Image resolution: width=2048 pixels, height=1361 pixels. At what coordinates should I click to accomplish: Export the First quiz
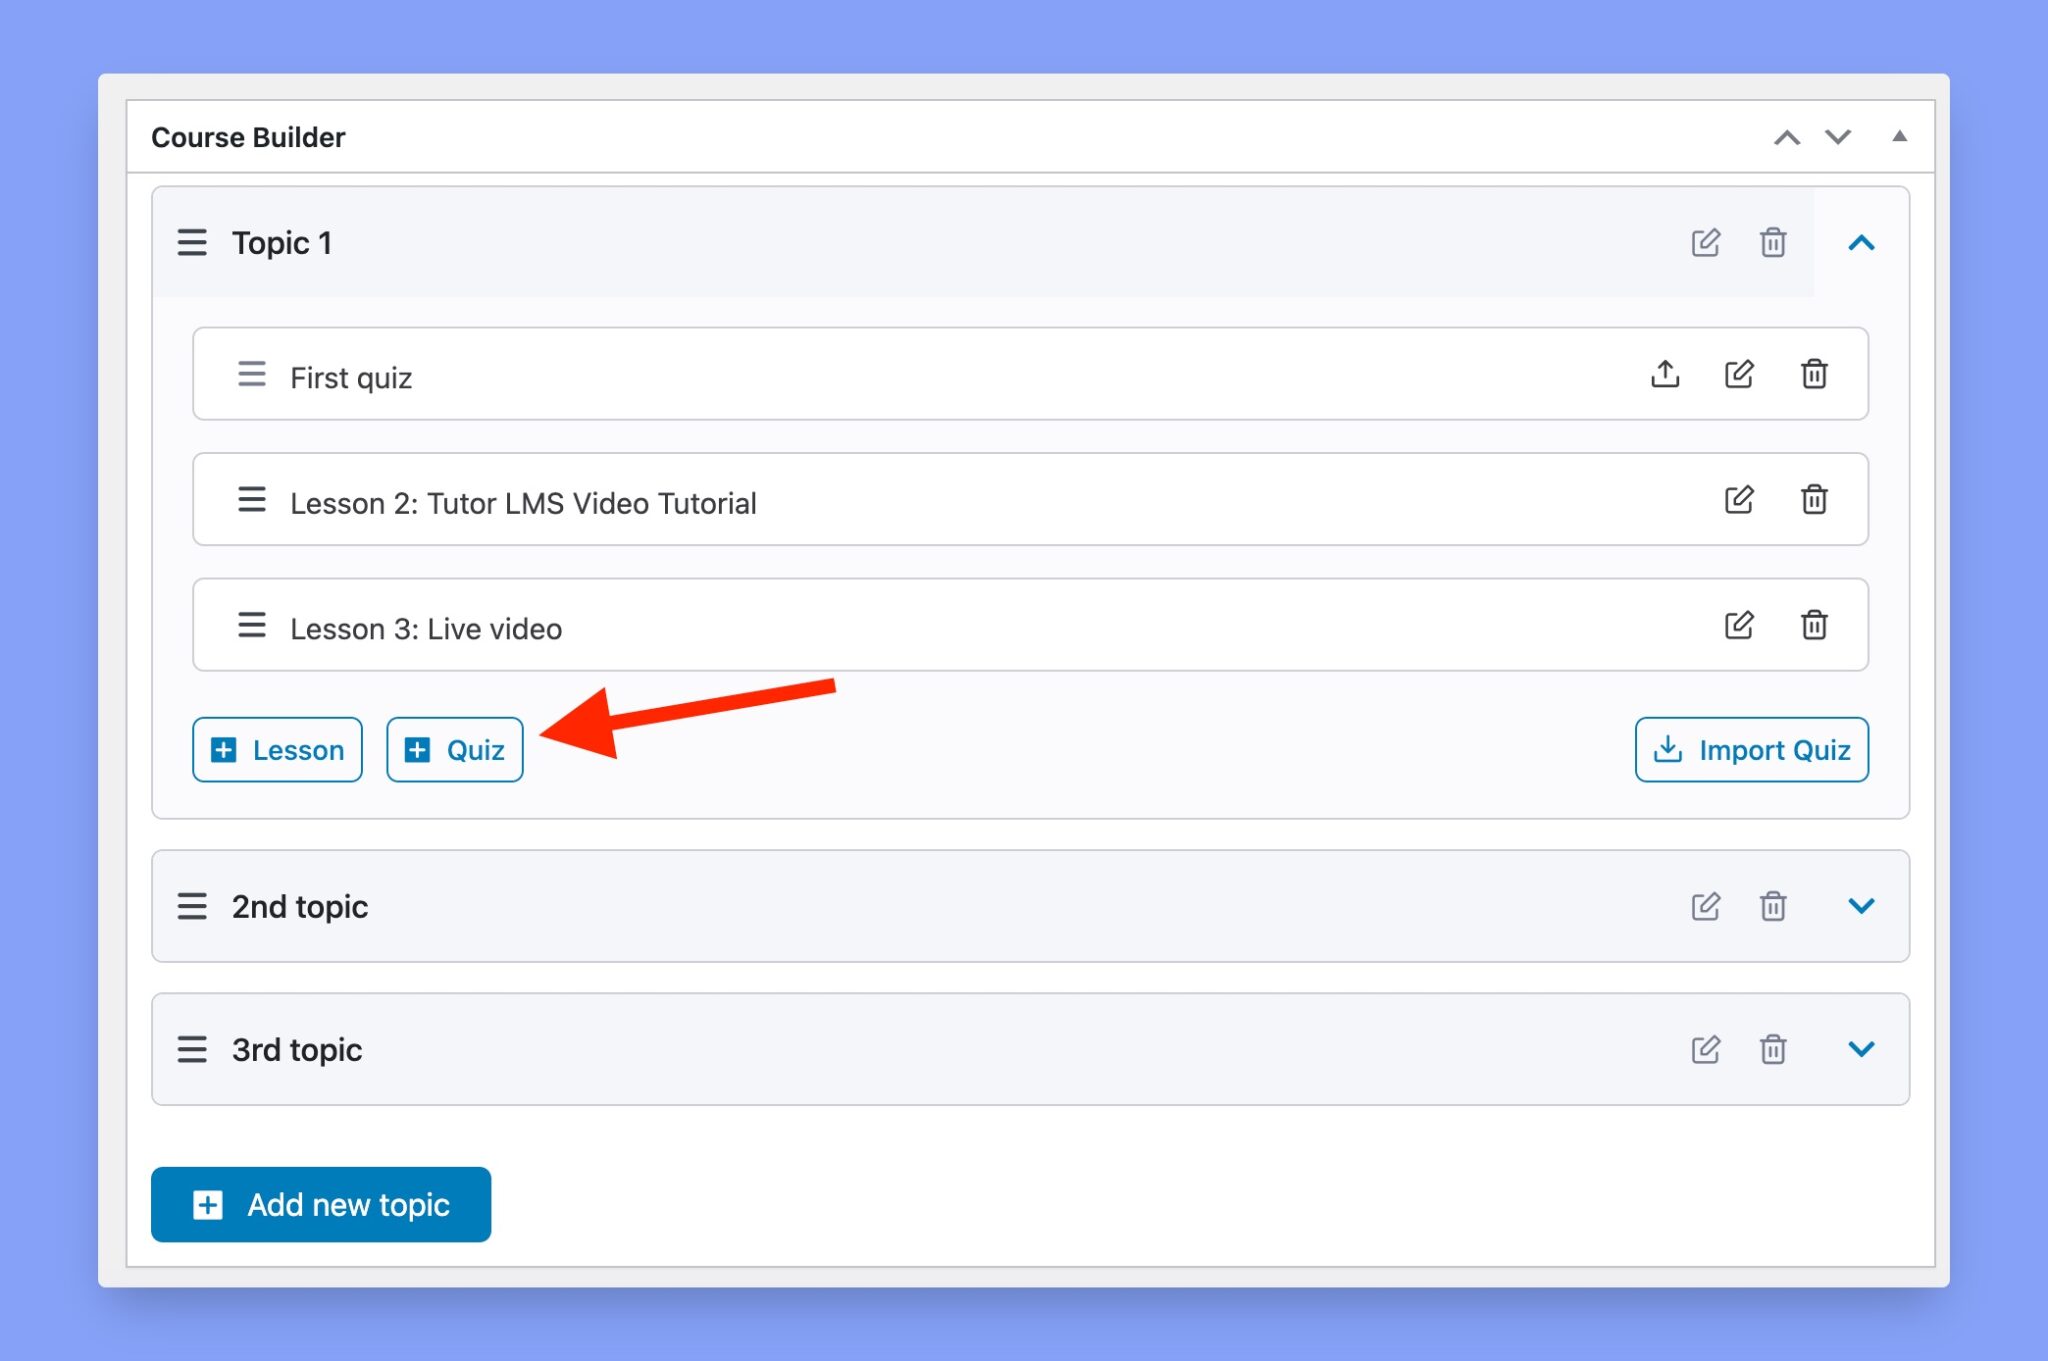pyautogui.click(x=1665, y=374)
